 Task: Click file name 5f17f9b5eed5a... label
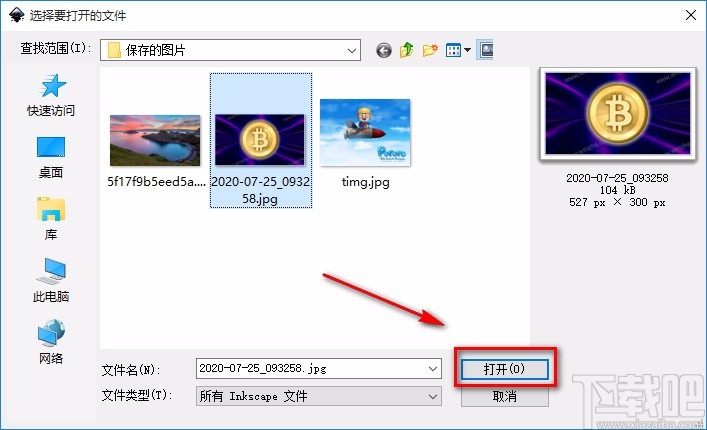(x=156, y=182)
